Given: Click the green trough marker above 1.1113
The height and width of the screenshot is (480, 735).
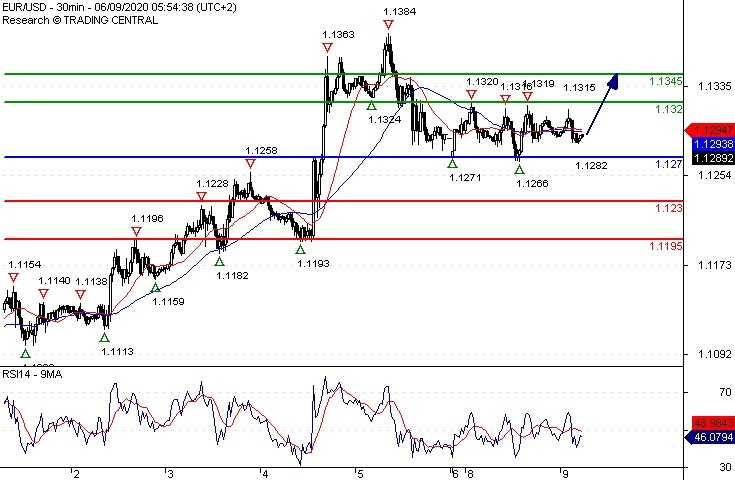Looking at the screenshot, I should (x=105, y=338).
